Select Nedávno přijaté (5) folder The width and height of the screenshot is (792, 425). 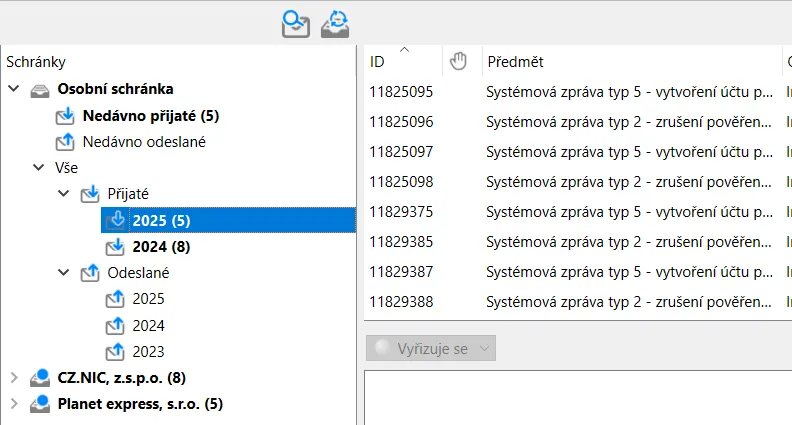pyautogui.click(x=151, y=116)
